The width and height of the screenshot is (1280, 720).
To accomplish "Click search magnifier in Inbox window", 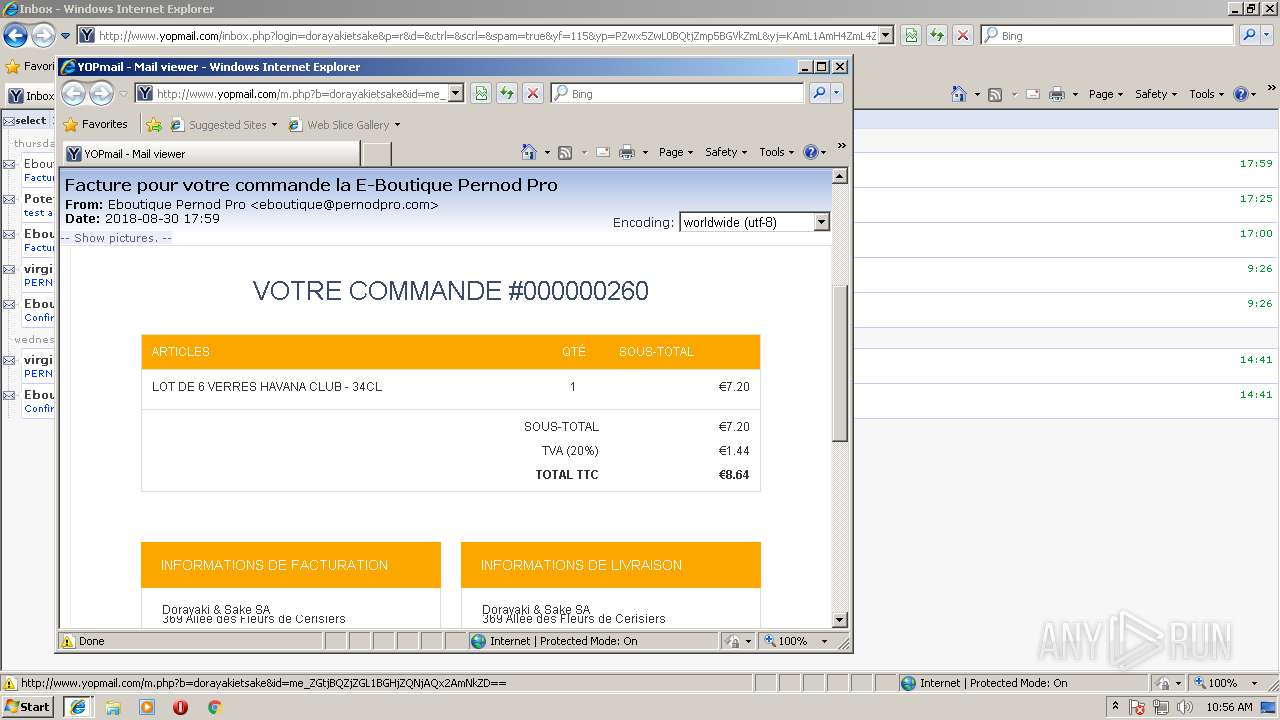I will coord(1249,35).
